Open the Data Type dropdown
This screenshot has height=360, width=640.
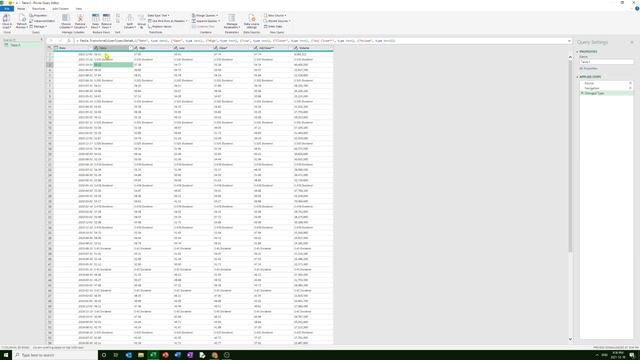coord(158,16)
